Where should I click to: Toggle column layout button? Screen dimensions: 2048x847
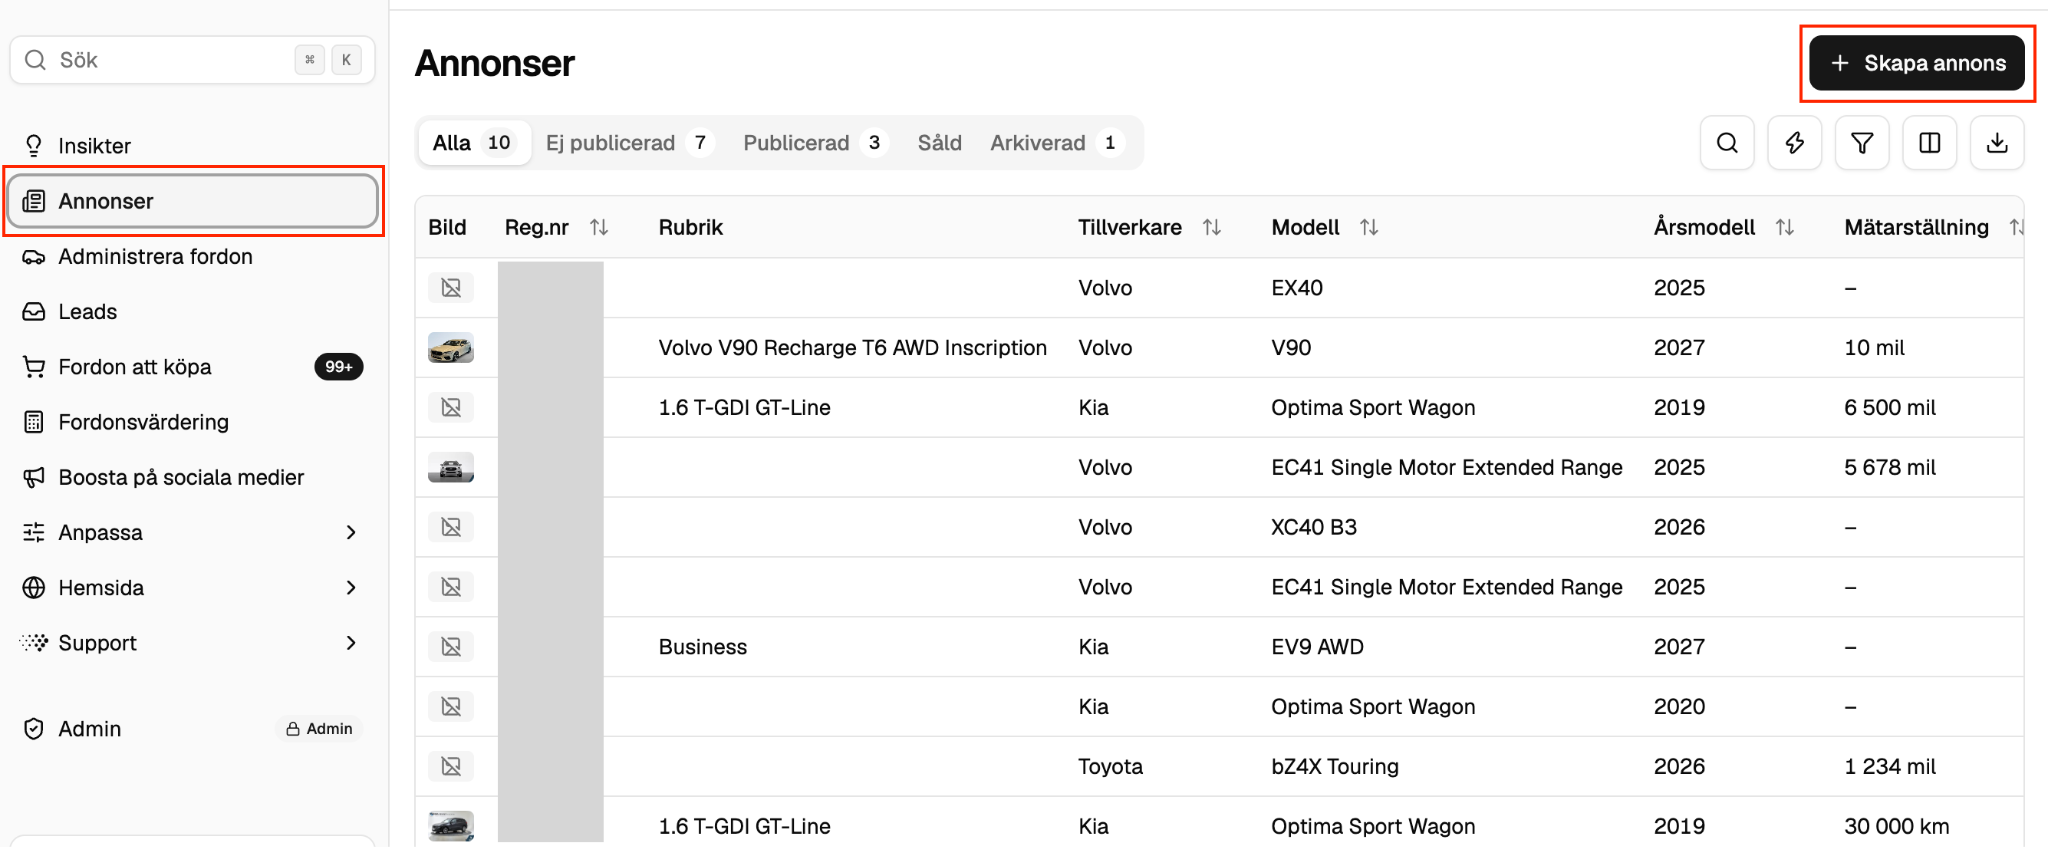click(1930, 143)
